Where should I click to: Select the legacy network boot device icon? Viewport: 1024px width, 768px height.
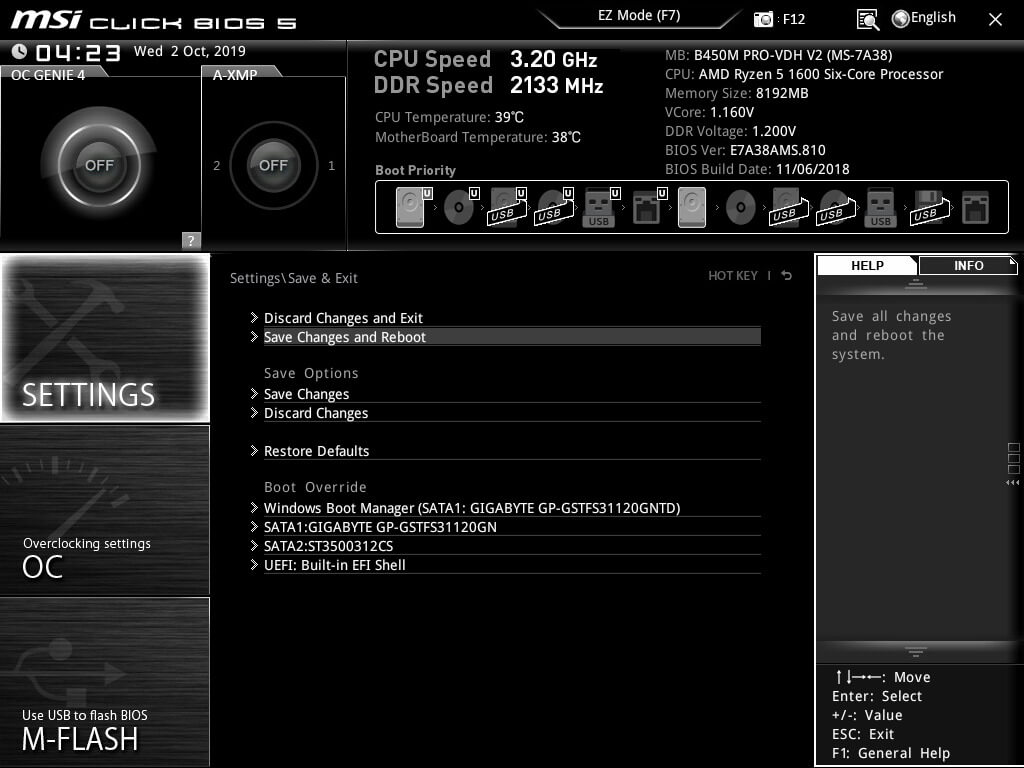pyautogui.click(x=976, y=208)
